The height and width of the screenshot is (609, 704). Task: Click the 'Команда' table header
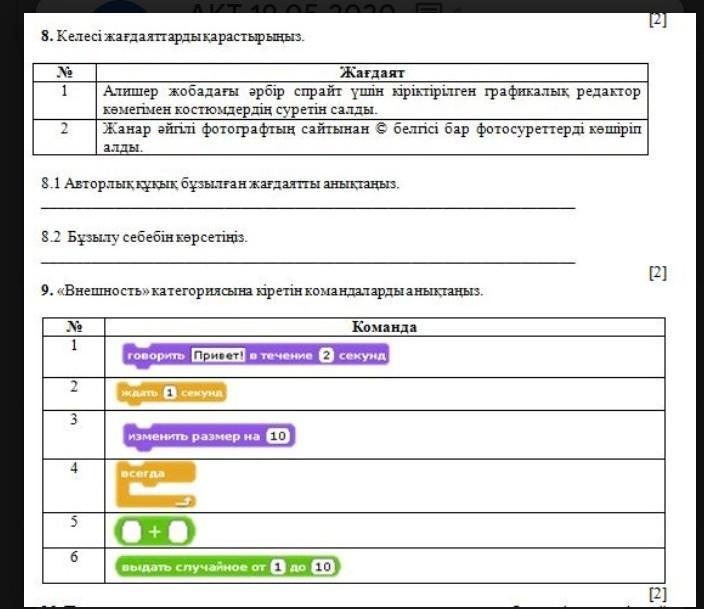pyautogui.click(x=384, y=327)
